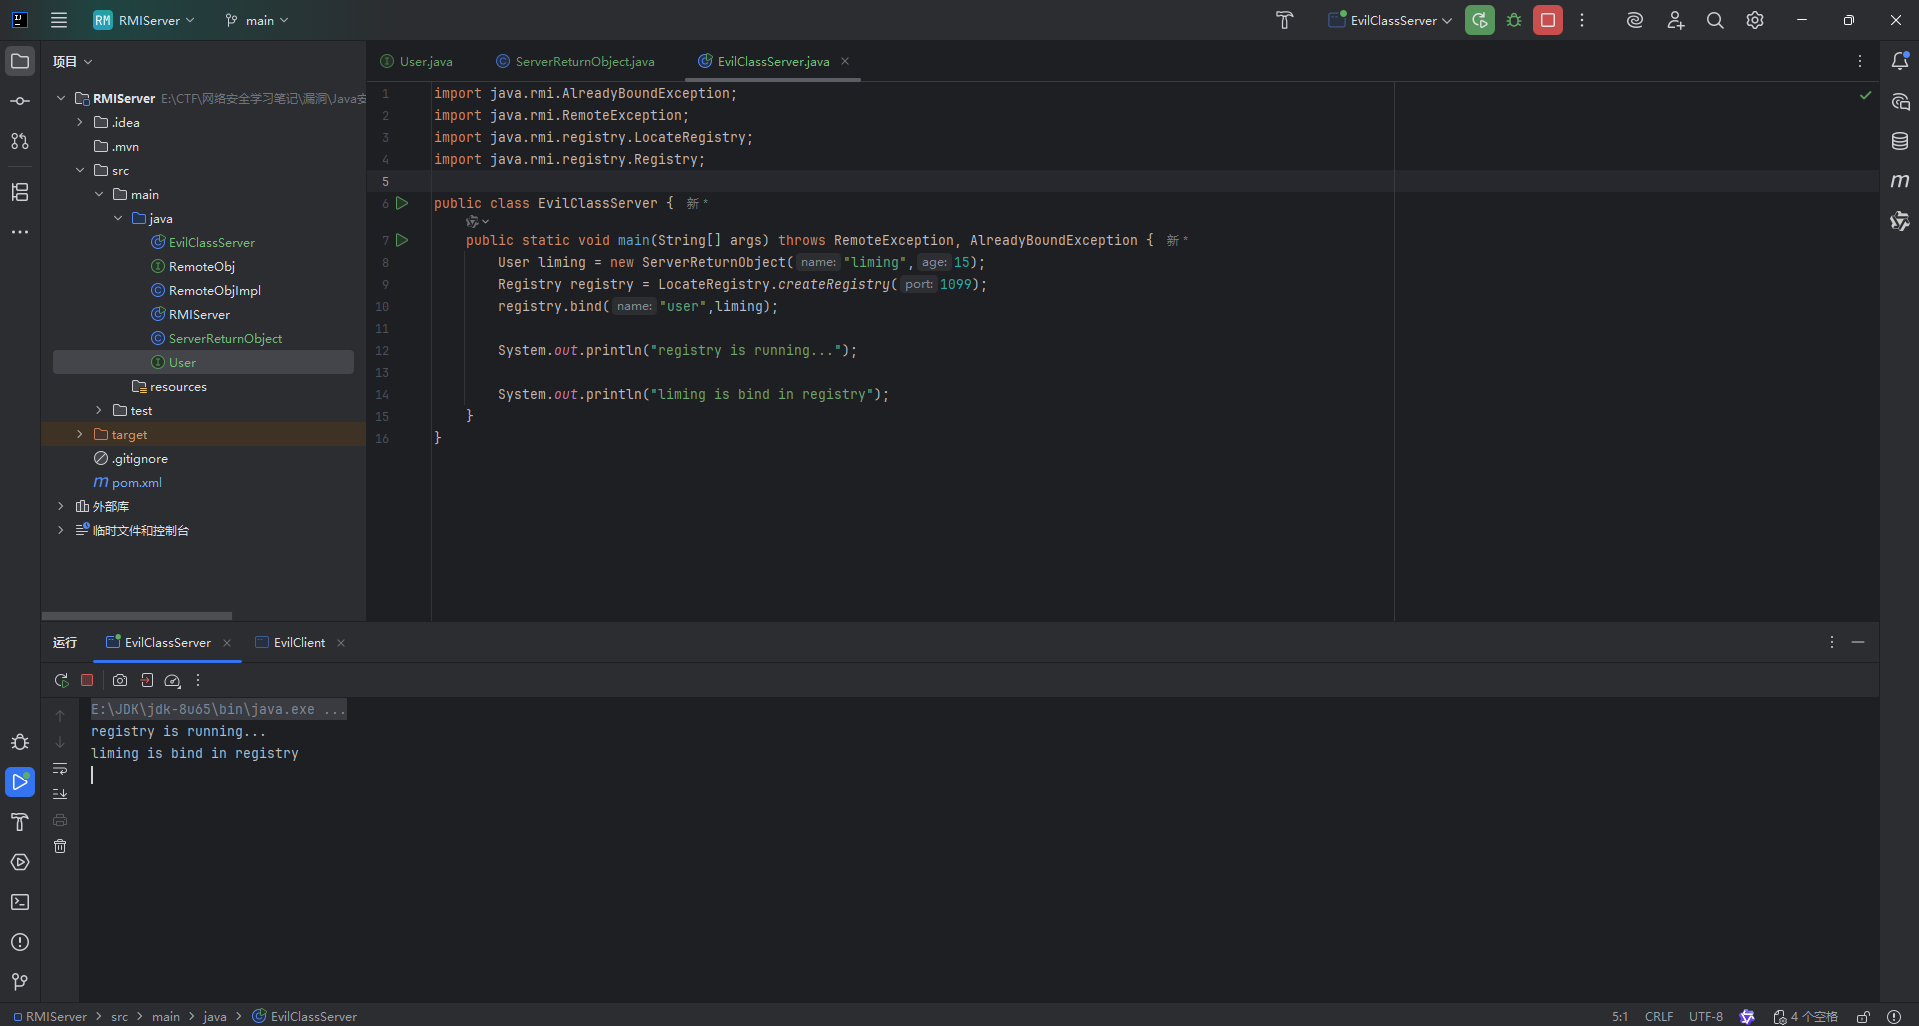This screenshot has width=1919, height=1026.
Task: Rerun EvilClassServer in run panel
Action: click(61, 680)
